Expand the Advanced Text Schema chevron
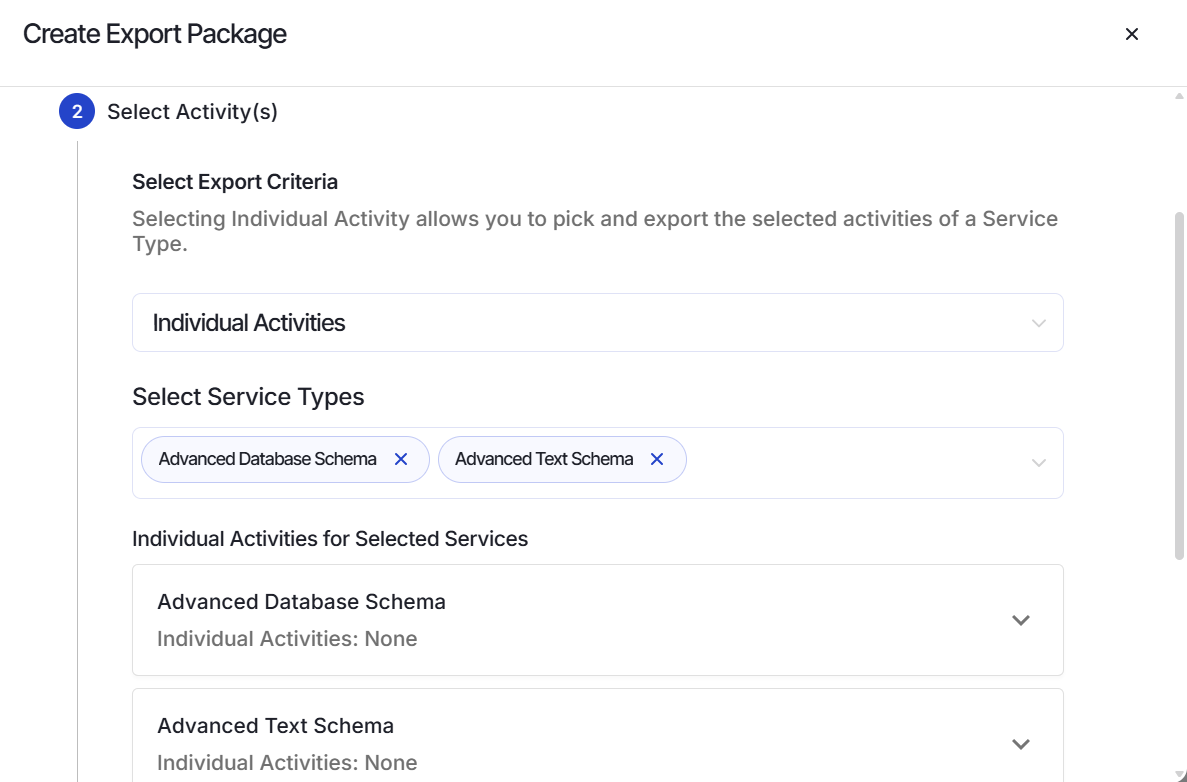 [1021, 744]
